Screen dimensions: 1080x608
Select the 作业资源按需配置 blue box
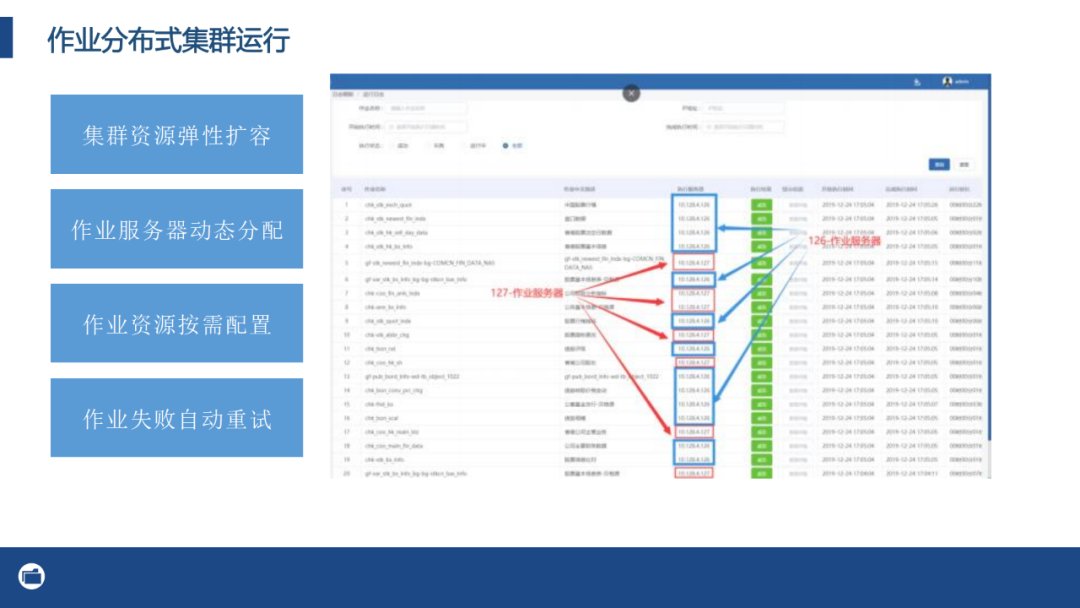176,323
